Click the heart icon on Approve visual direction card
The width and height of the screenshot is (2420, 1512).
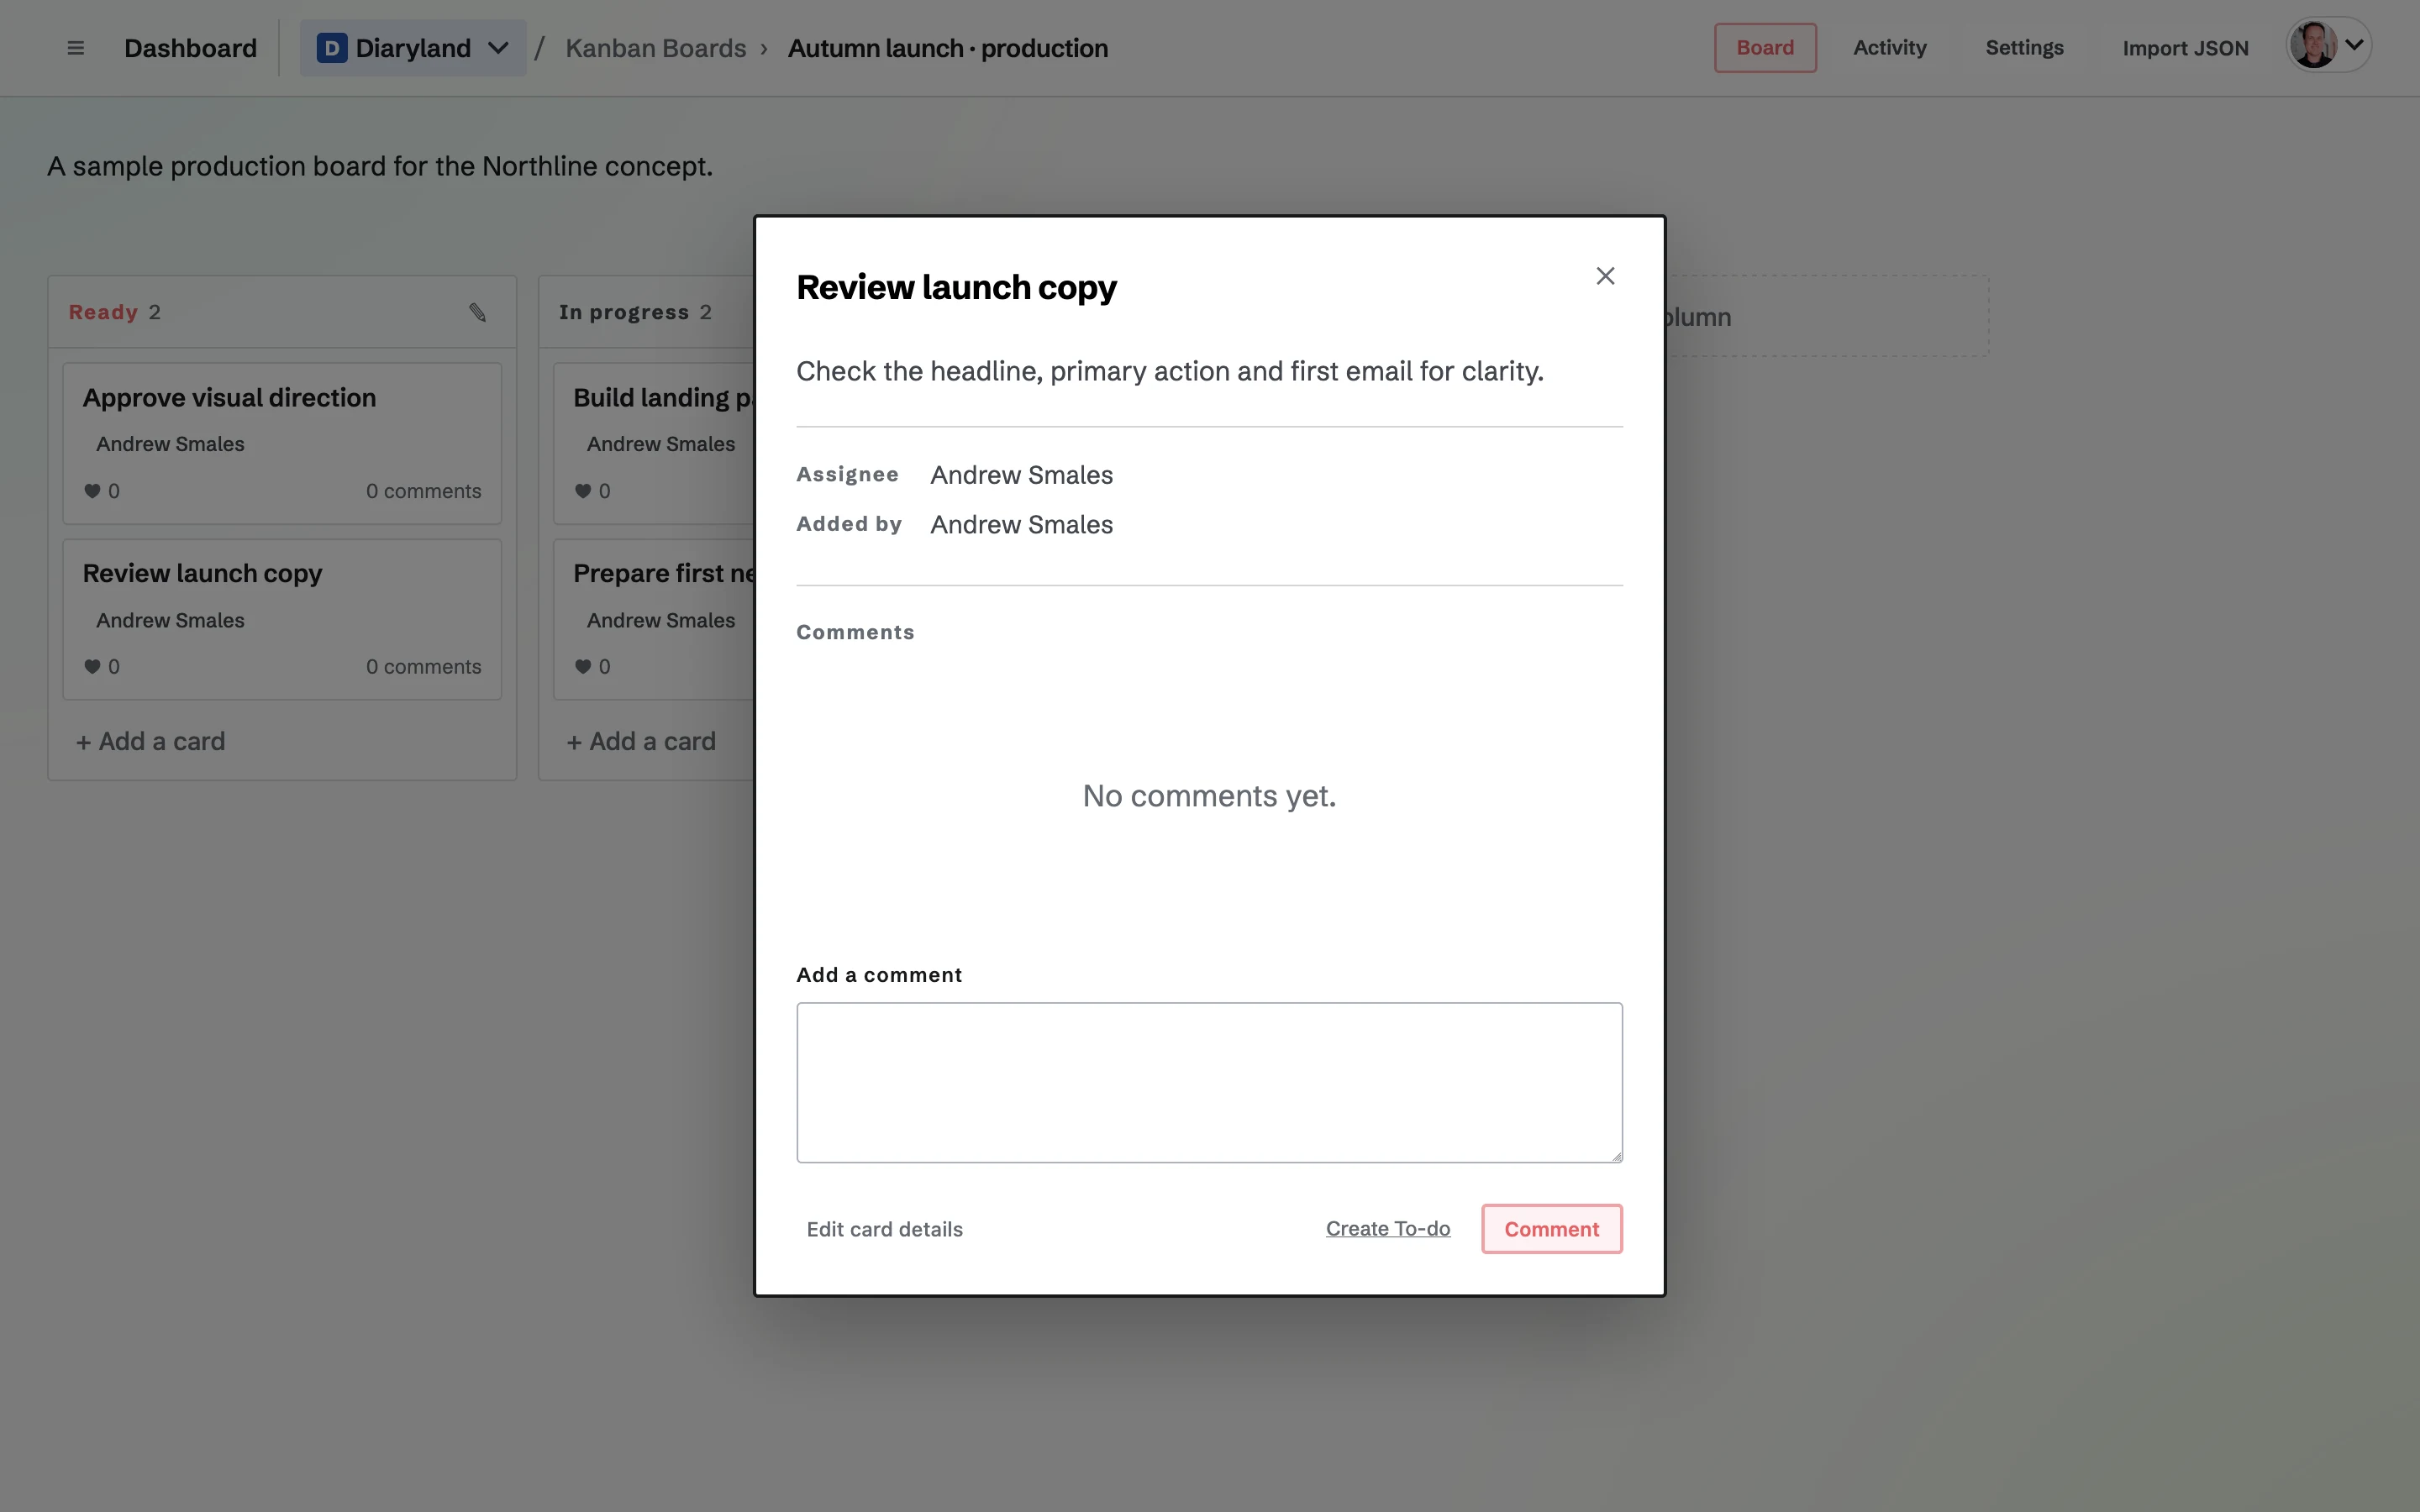[92, 491]
